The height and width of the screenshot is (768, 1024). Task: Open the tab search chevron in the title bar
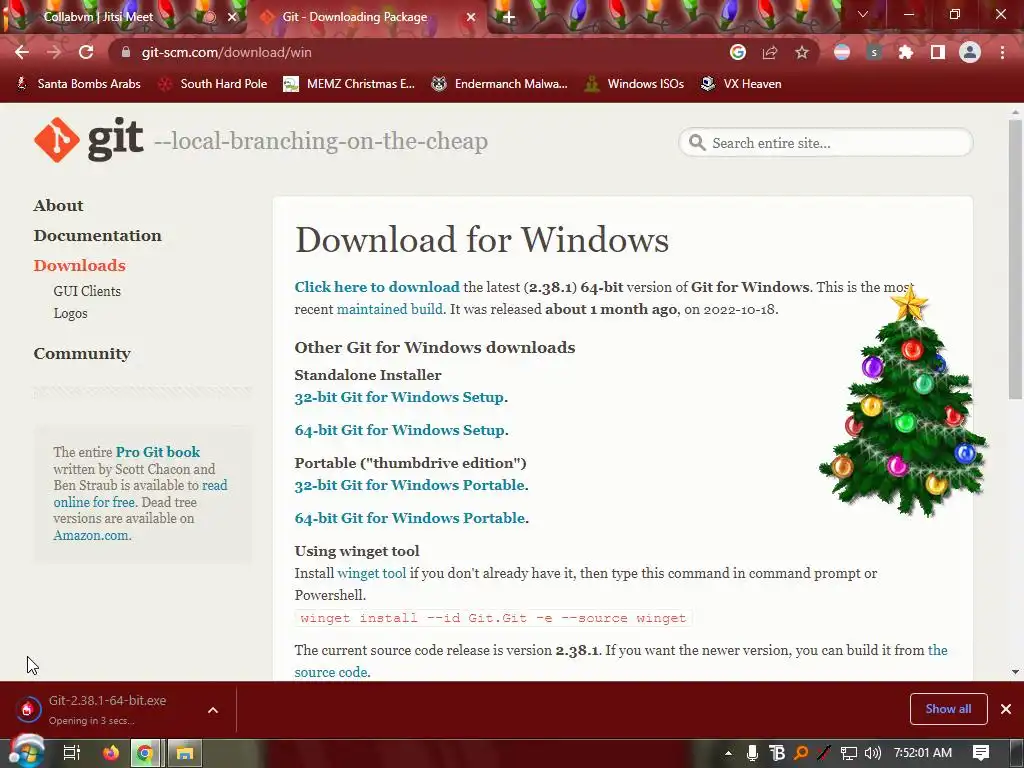[863, 14]
